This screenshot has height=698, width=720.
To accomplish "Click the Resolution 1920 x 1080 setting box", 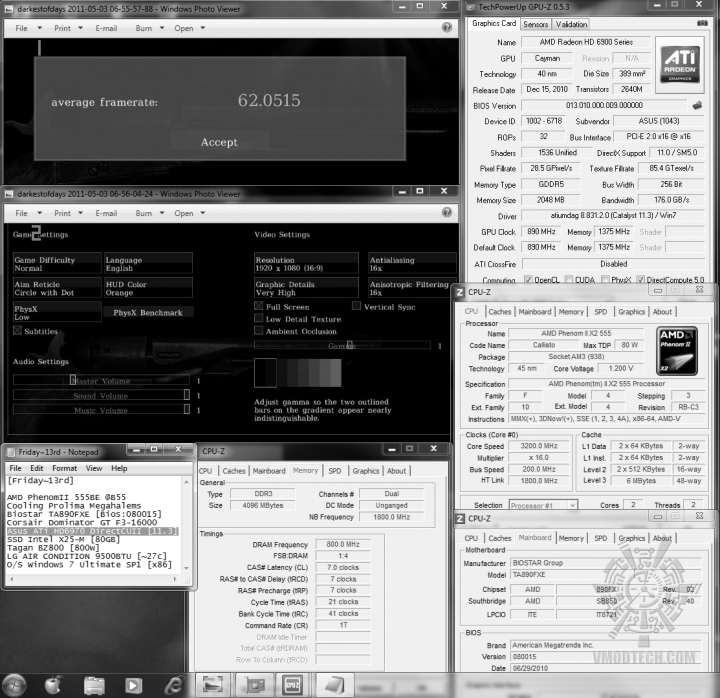I will point(306,264).
